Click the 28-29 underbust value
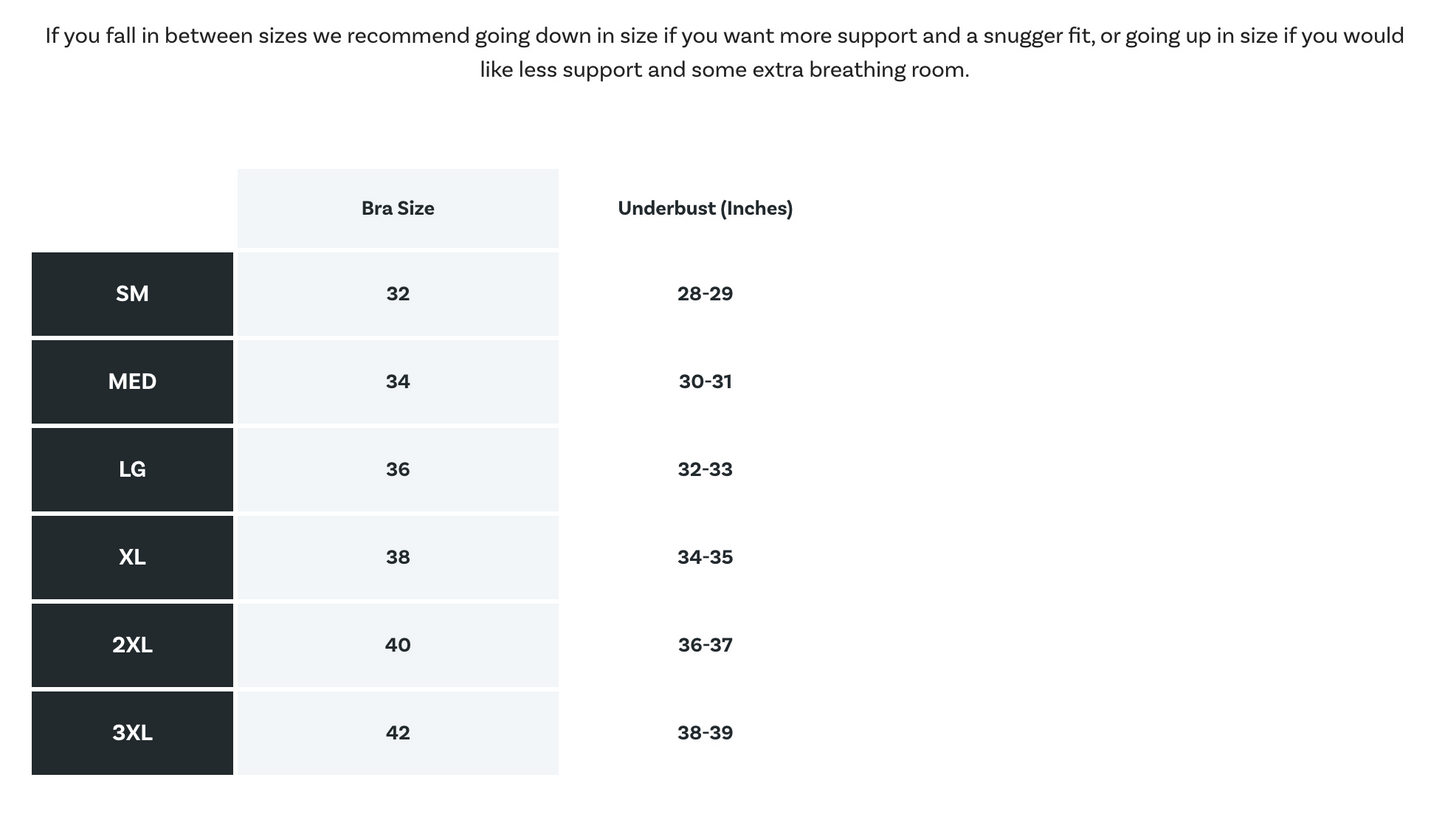Image resolution: width=1445 pixels, height=828 pixels. (x=705, y=294)
